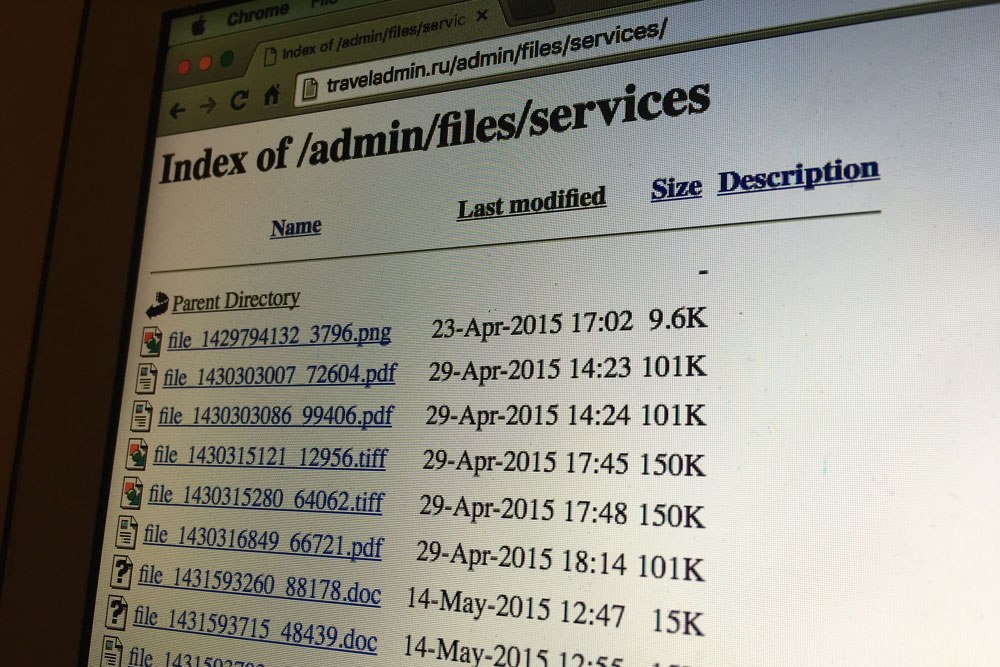Image resolution: width=1000 pixels, height=667 pixels.
Task: Go forward with the browser forward arrow
Action: 207,105
